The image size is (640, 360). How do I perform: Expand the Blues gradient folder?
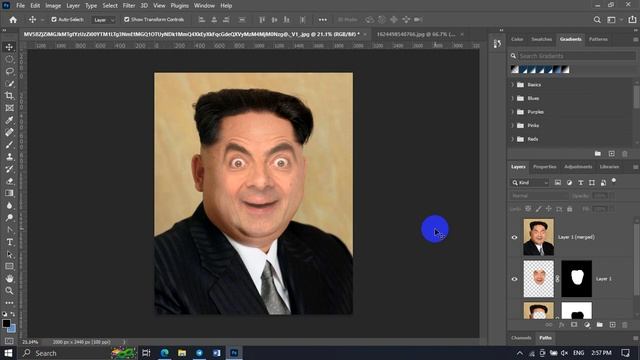click(x=513, y=98)
